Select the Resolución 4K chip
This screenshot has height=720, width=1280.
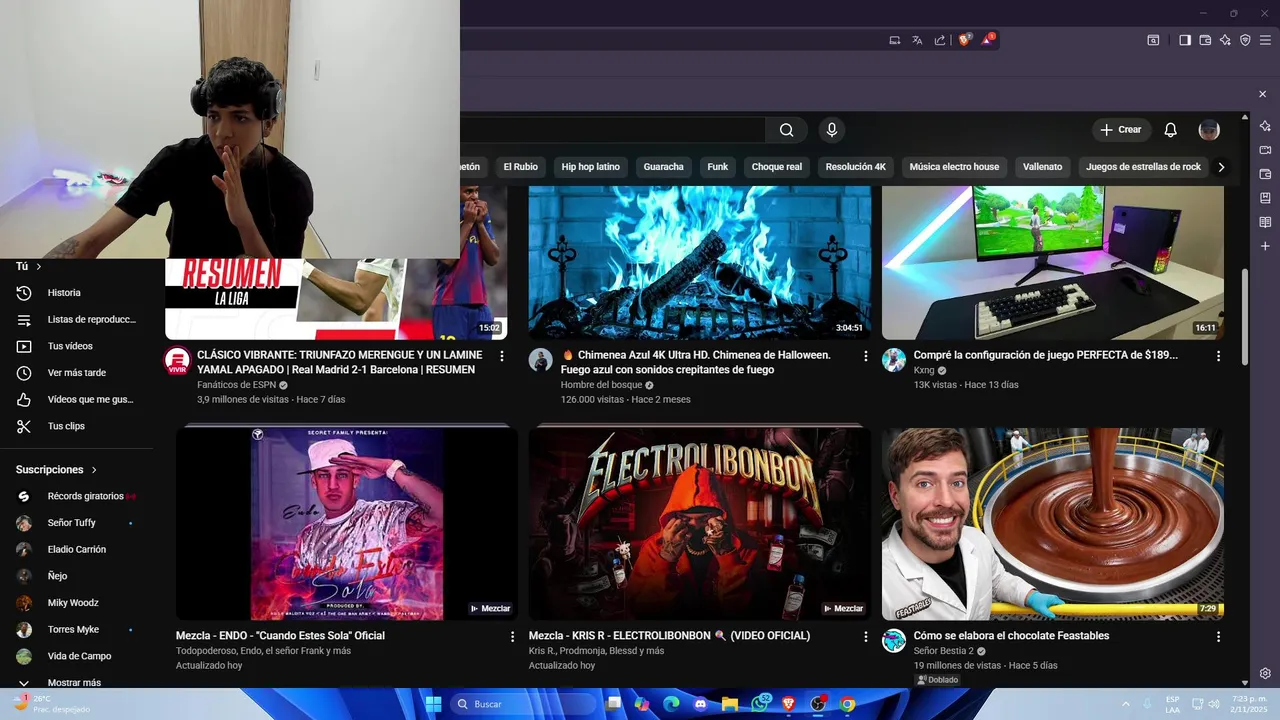[856, 167]
